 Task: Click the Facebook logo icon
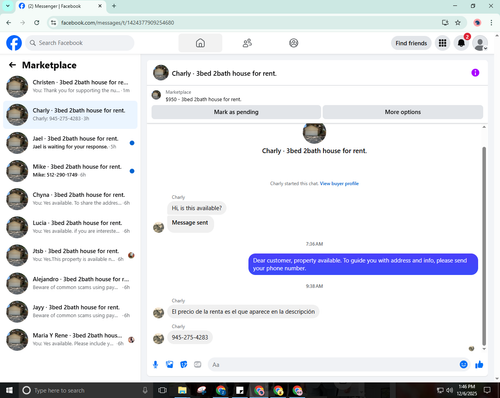[x=14, y=43]
